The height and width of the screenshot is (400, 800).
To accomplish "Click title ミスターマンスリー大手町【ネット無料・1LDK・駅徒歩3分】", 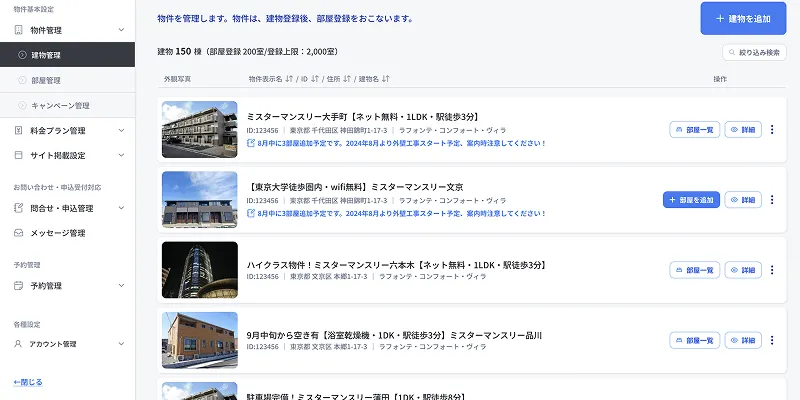I will click(x=363, y=117).
